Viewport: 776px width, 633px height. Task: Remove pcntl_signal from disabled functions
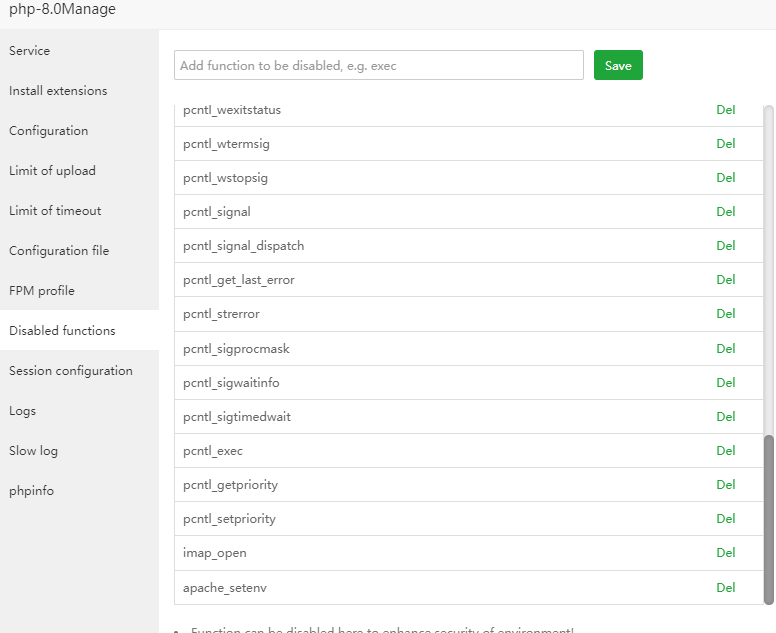[x=725, y=212]
